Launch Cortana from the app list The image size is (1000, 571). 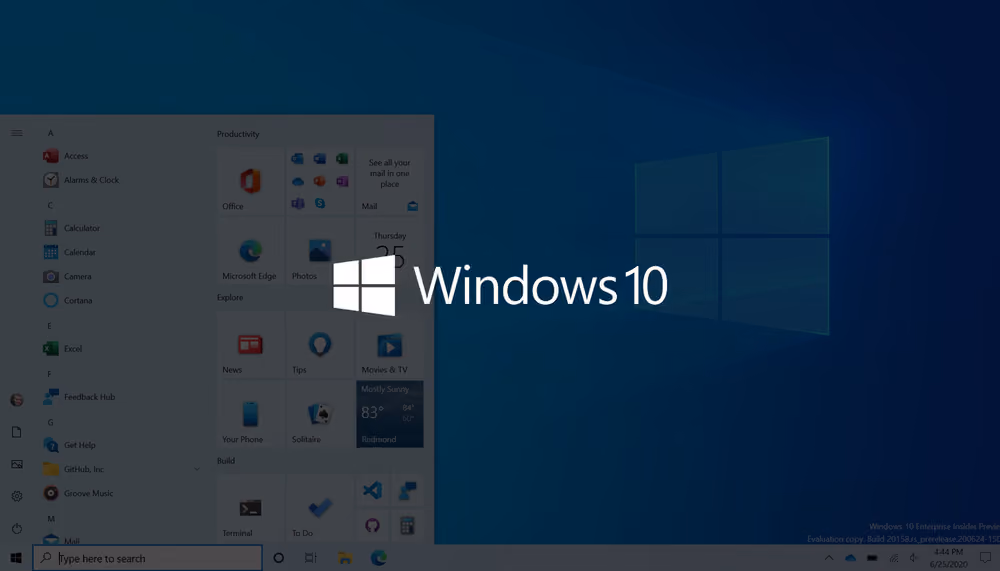[x=121, y=300]
